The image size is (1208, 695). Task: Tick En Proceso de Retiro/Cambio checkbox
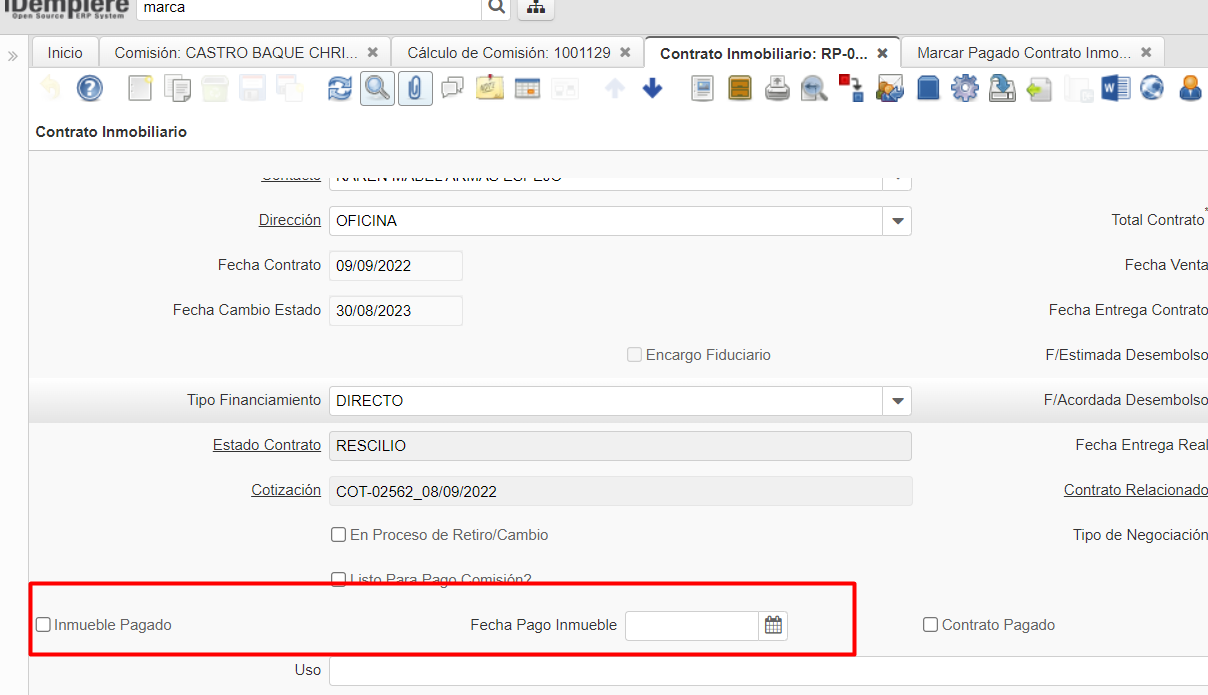[x=339, y=535]
